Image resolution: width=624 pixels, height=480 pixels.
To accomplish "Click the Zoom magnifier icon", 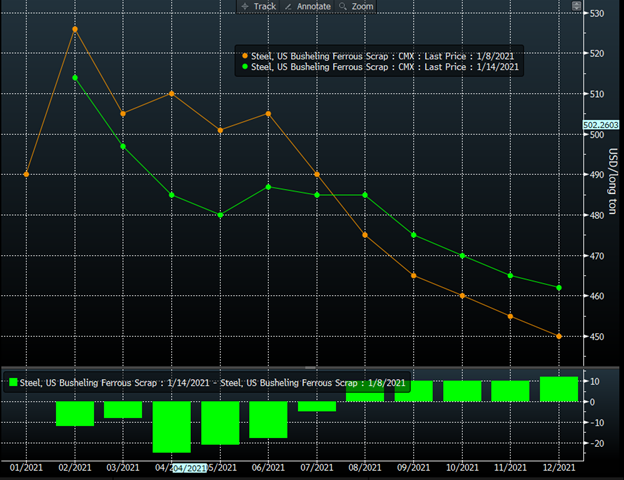I will point(343,6).
